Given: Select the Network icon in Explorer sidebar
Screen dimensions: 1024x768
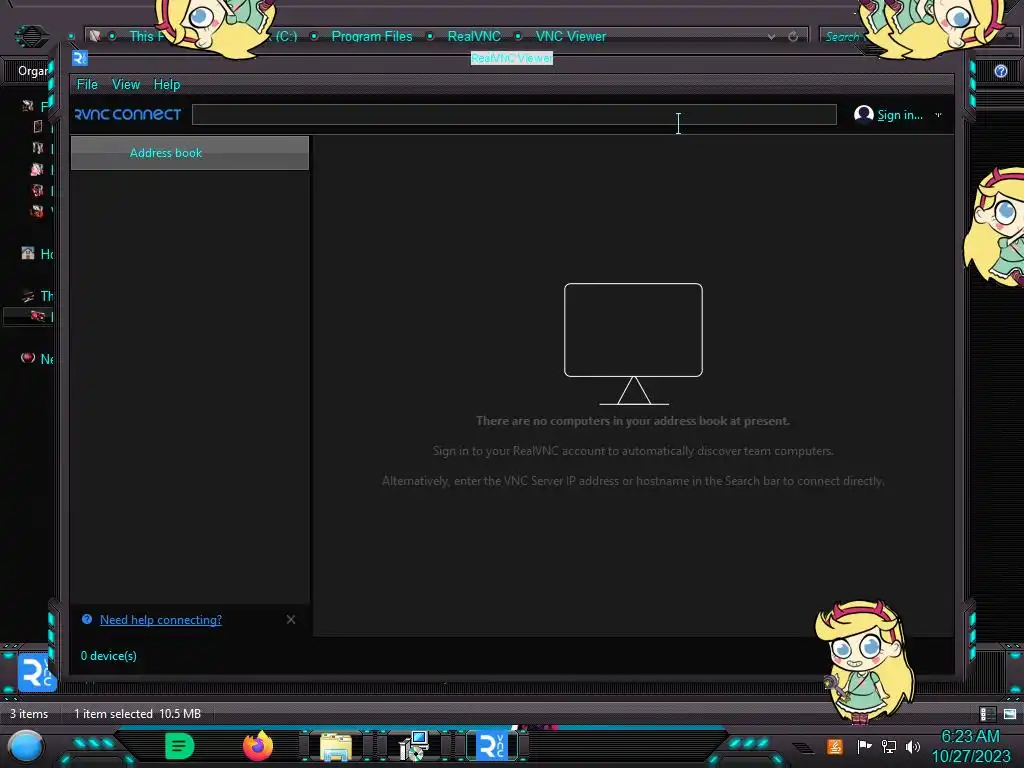Looking at the screenshot, I should tap(27, 358).
